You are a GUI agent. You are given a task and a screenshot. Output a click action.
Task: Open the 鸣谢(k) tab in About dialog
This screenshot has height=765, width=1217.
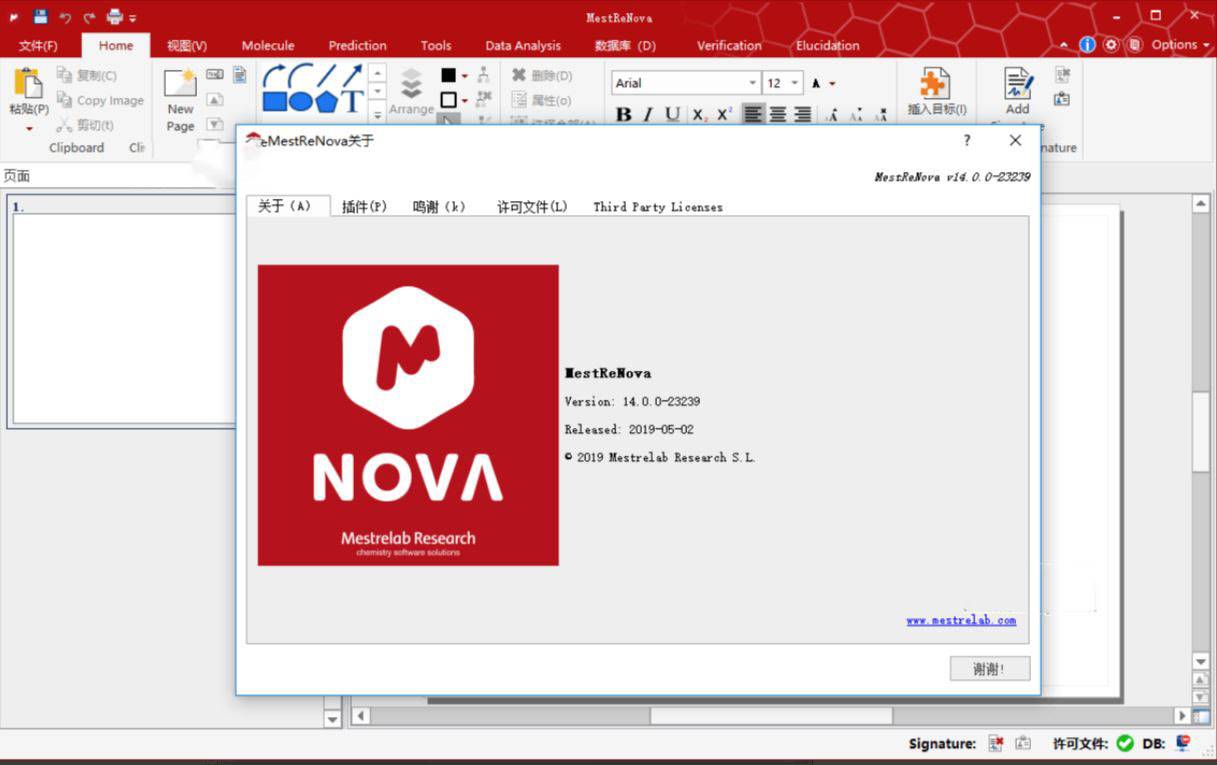coord(439,207)
